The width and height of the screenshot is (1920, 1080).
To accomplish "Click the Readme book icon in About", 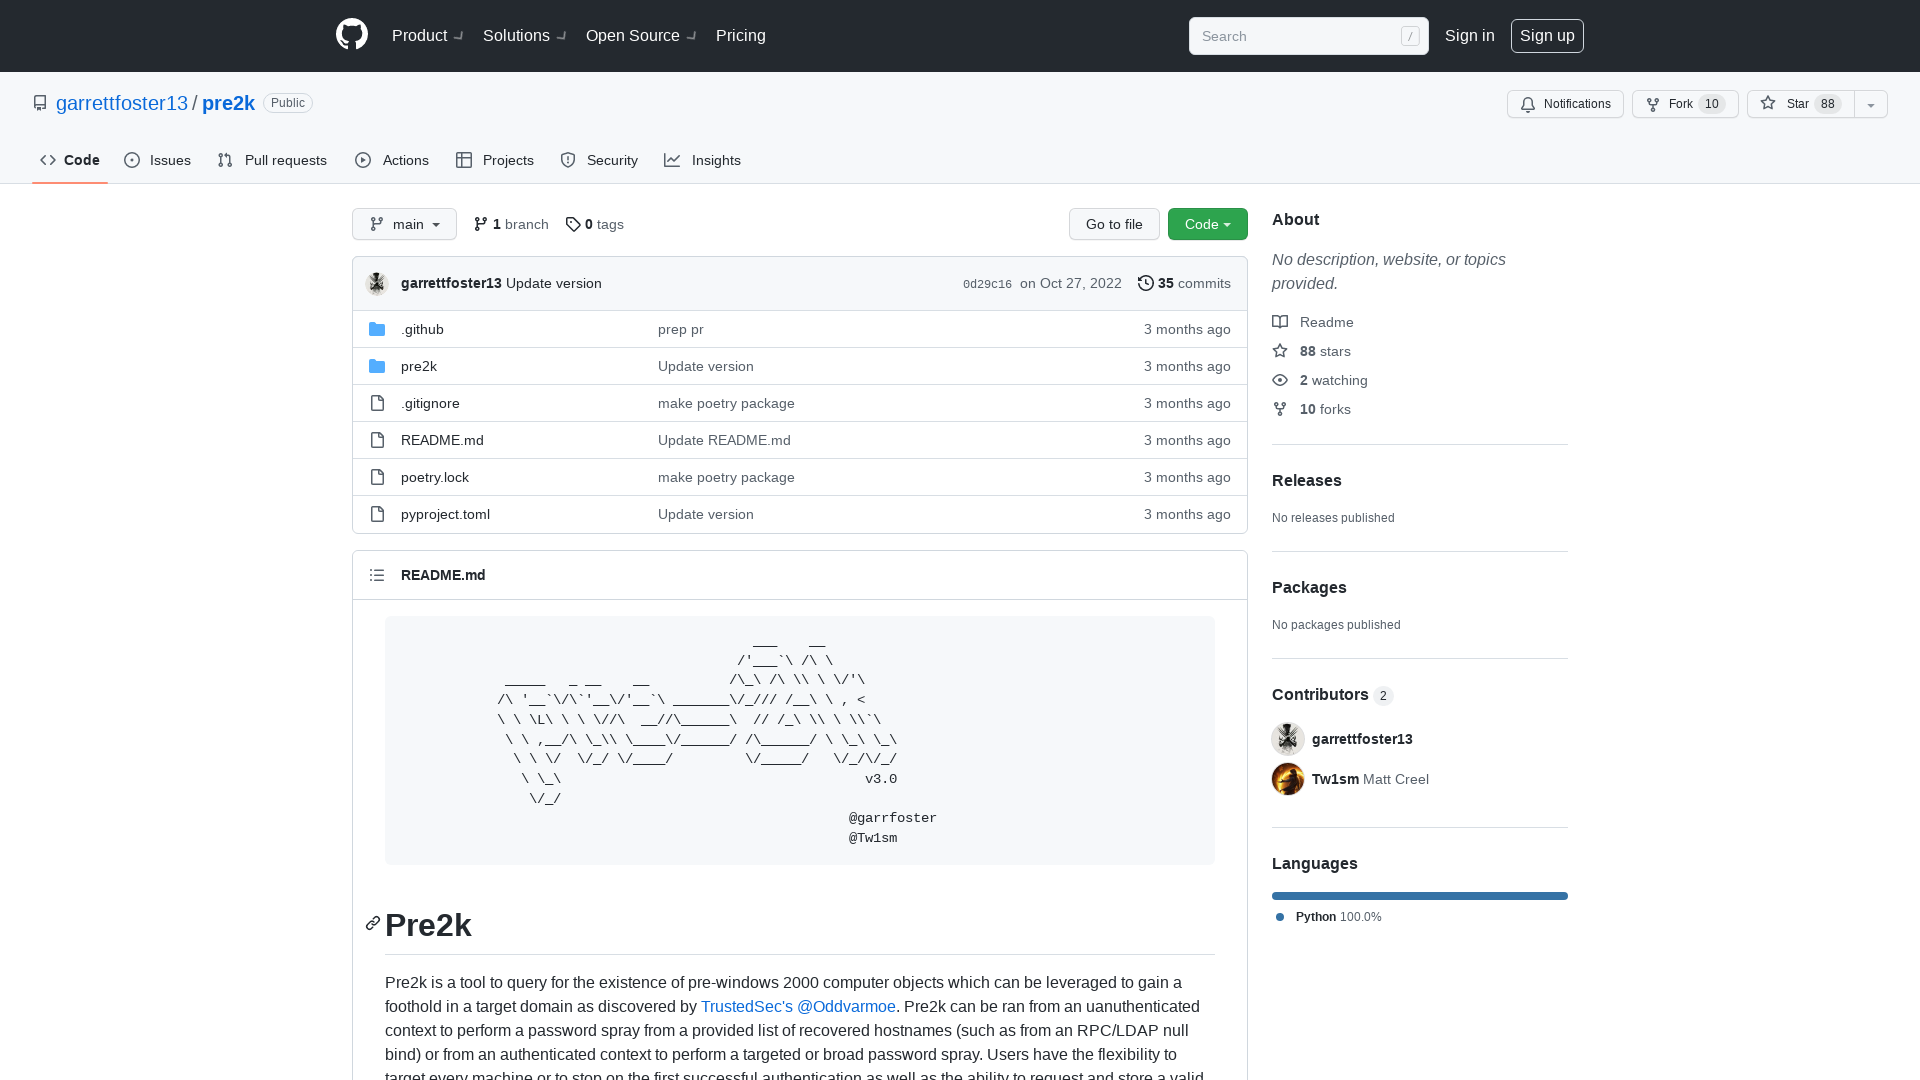I will pos(1280,322).
